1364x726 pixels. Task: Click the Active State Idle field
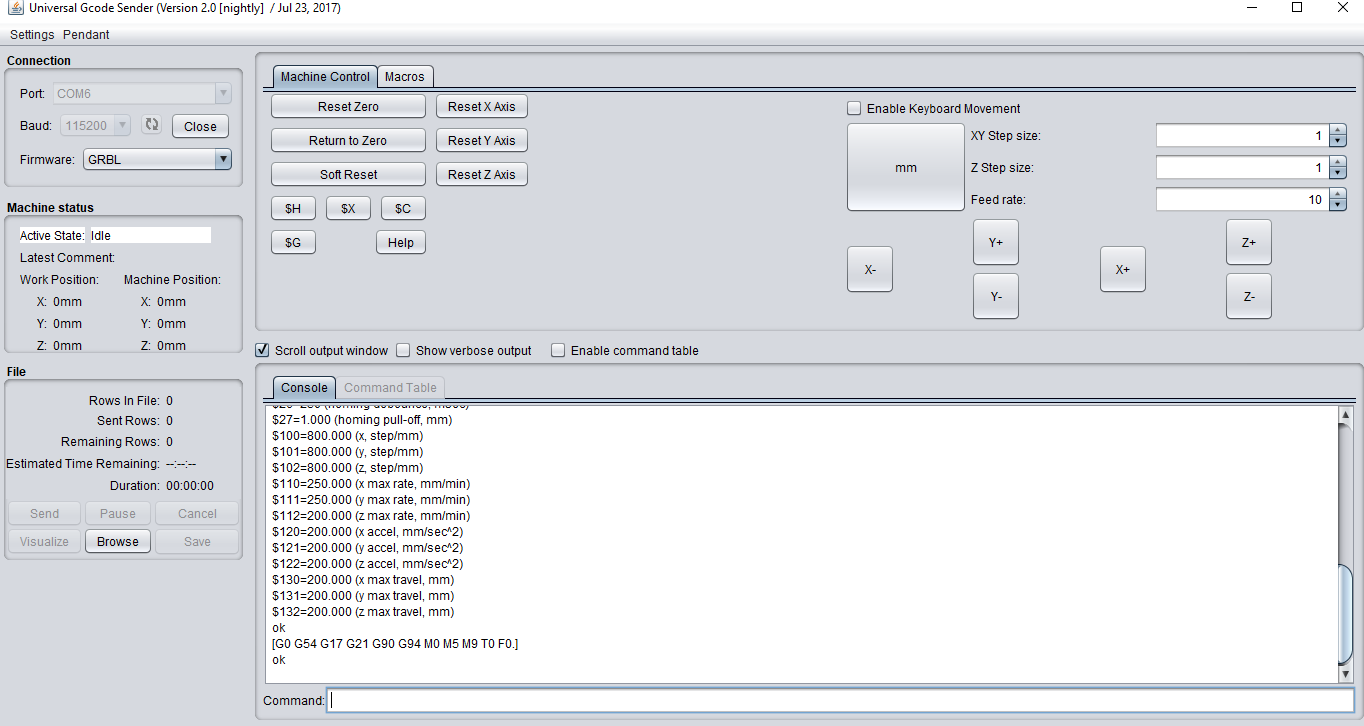point(149,235)
